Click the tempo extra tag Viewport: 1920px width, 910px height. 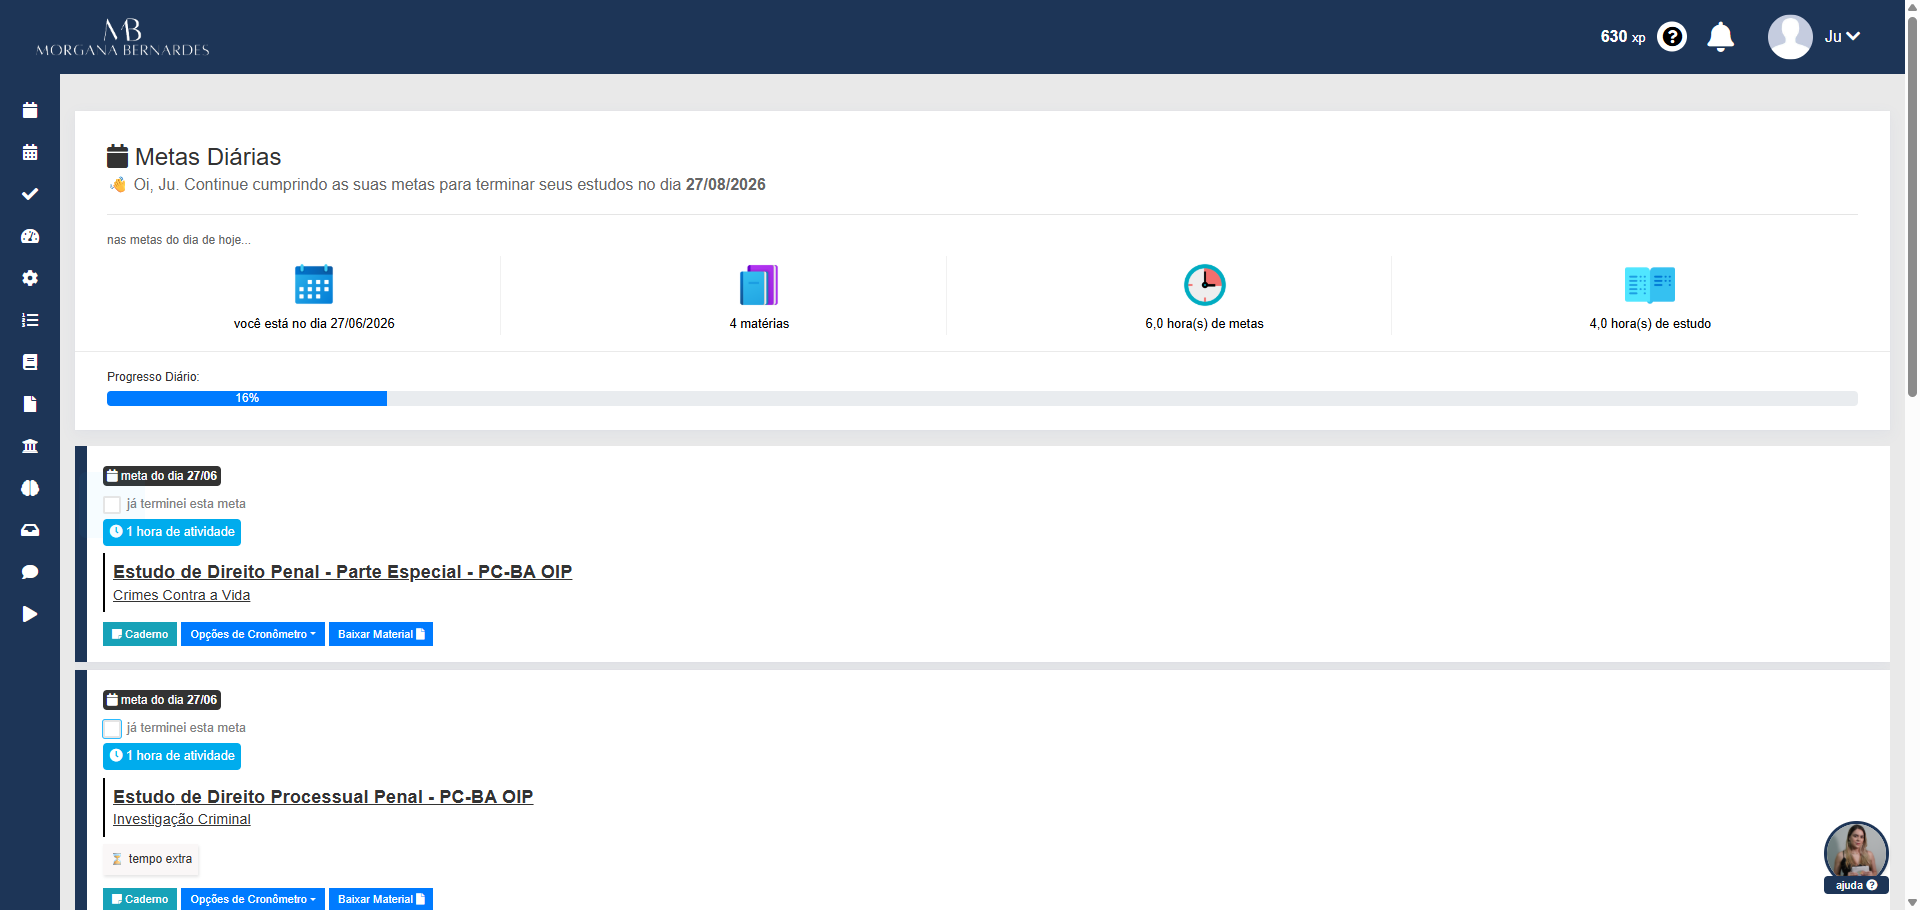[x=151, y=859]
